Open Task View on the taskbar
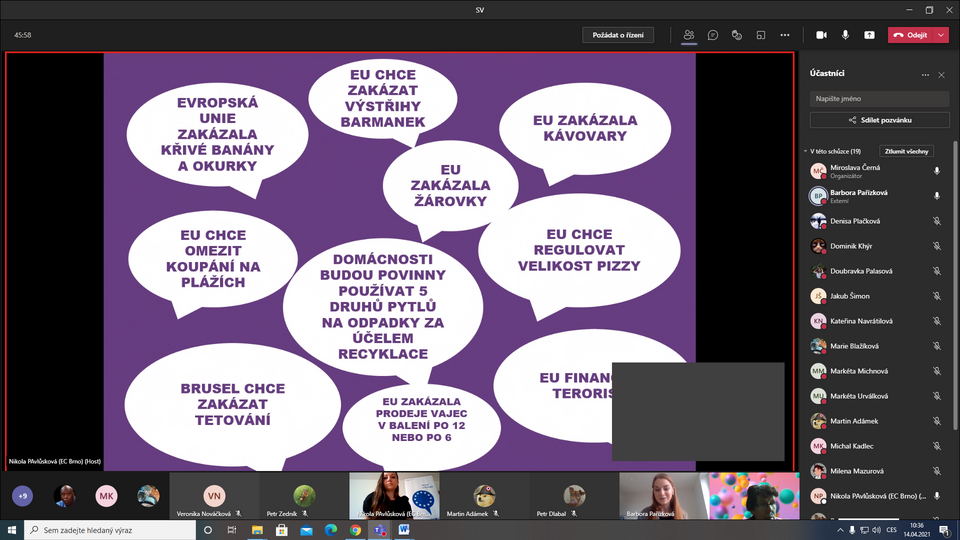This screenshot has height=540, width=960. tap(231, 530)
